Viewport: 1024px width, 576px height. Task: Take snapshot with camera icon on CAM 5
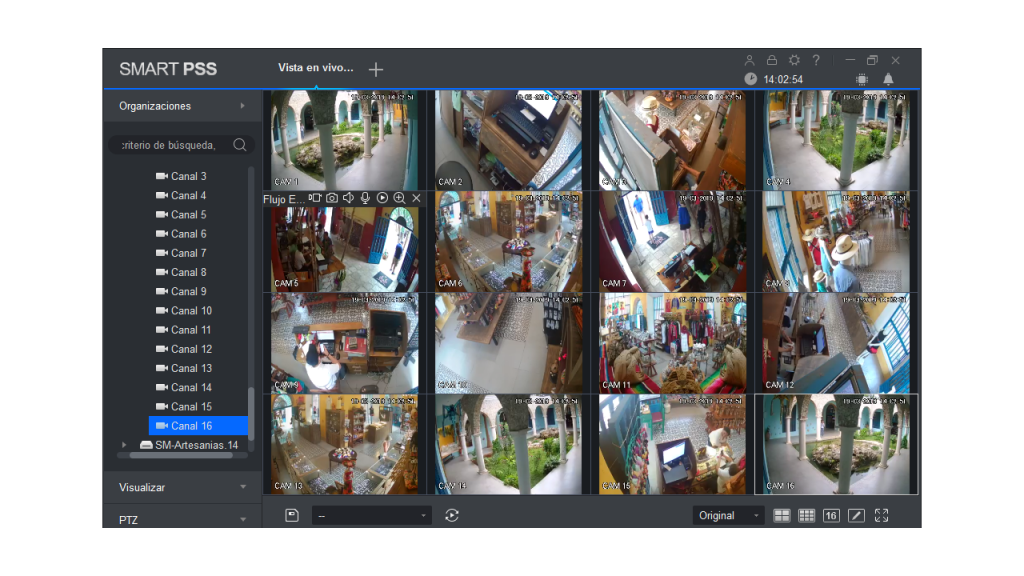332,198
